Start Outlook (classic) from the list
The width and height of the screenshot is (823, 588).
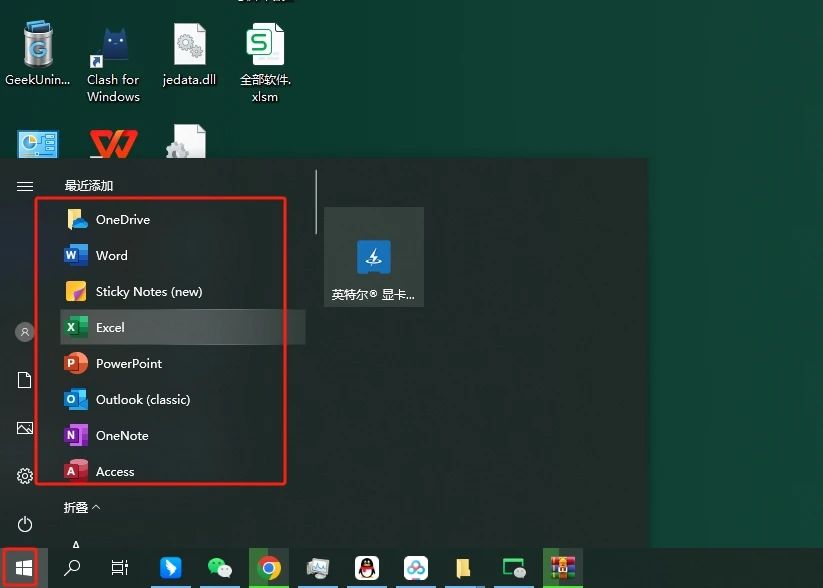[x=142, y=400]
